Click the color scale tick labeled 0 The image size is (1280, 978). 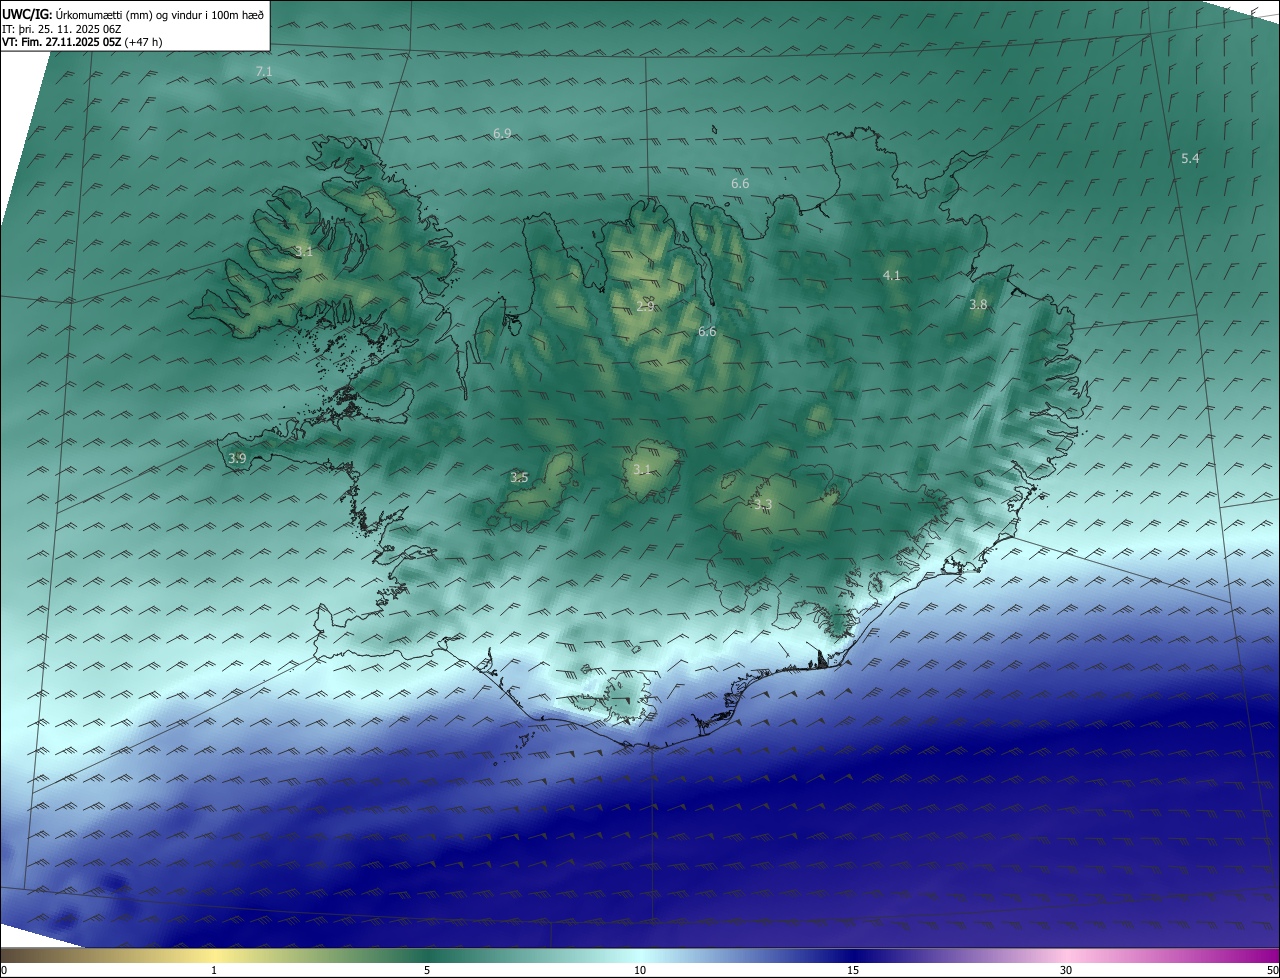point(4,970)
